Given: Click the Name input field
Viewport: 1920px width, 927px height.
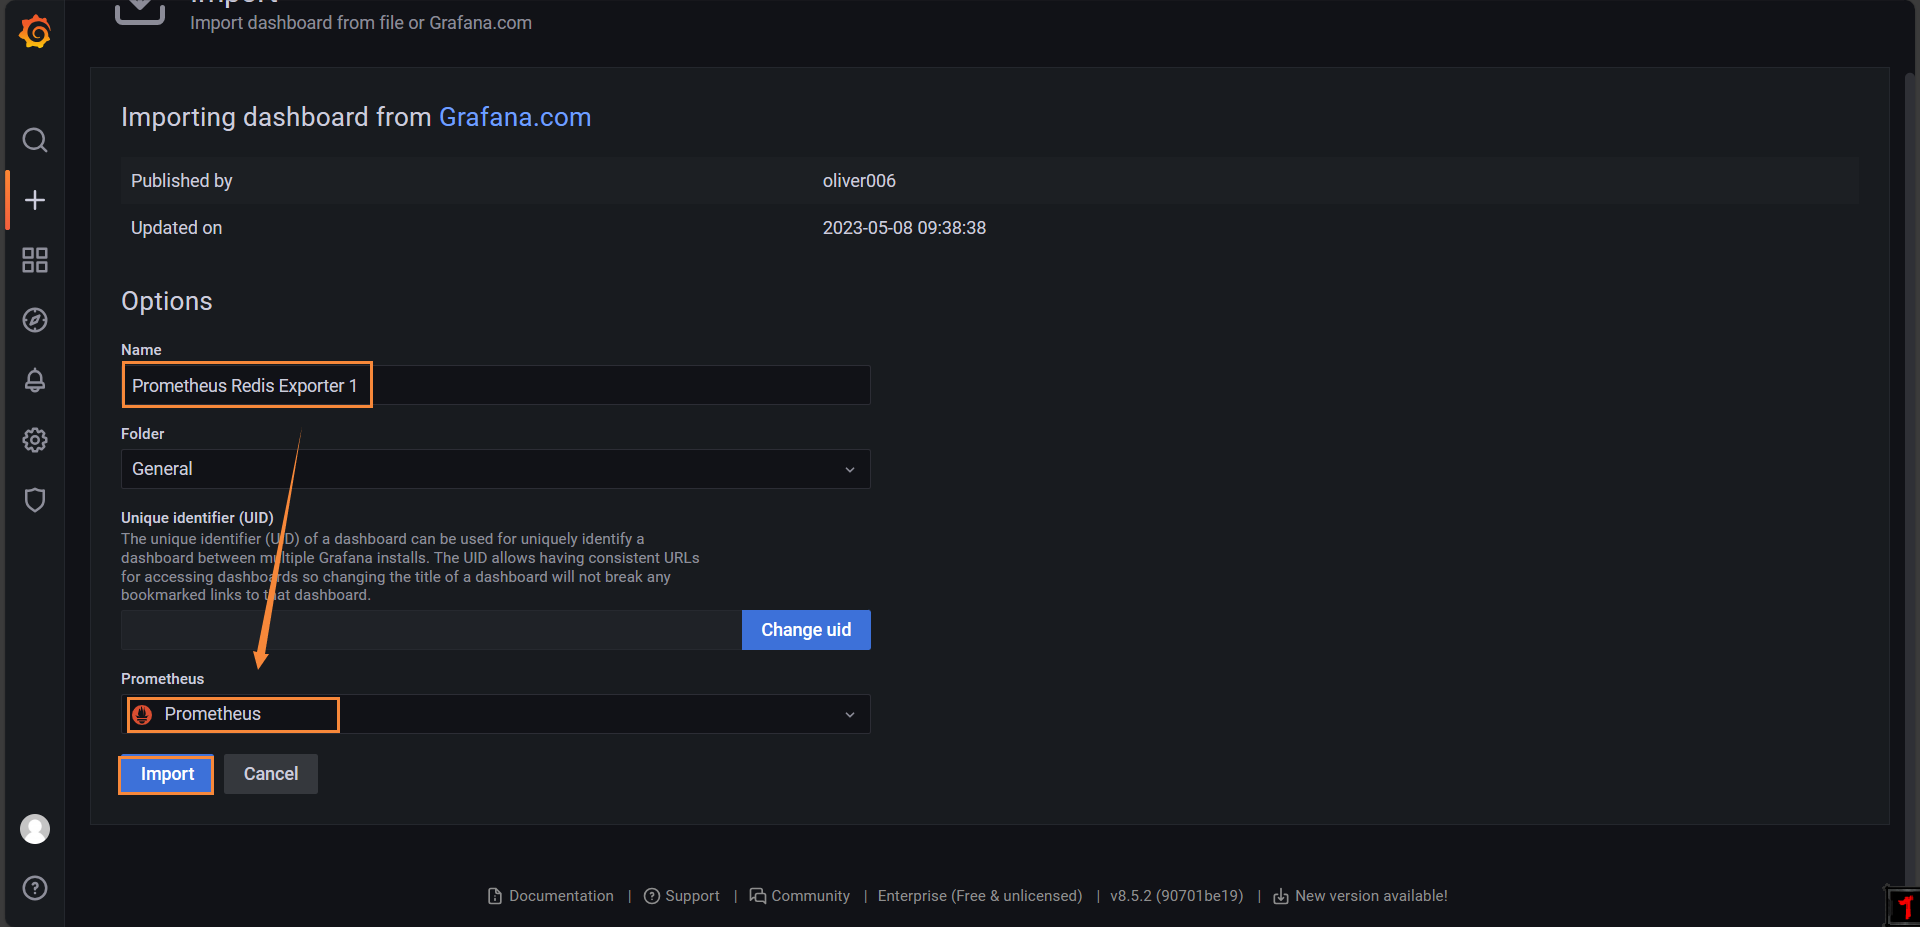Looking at the screenshot, I should 496,385.
